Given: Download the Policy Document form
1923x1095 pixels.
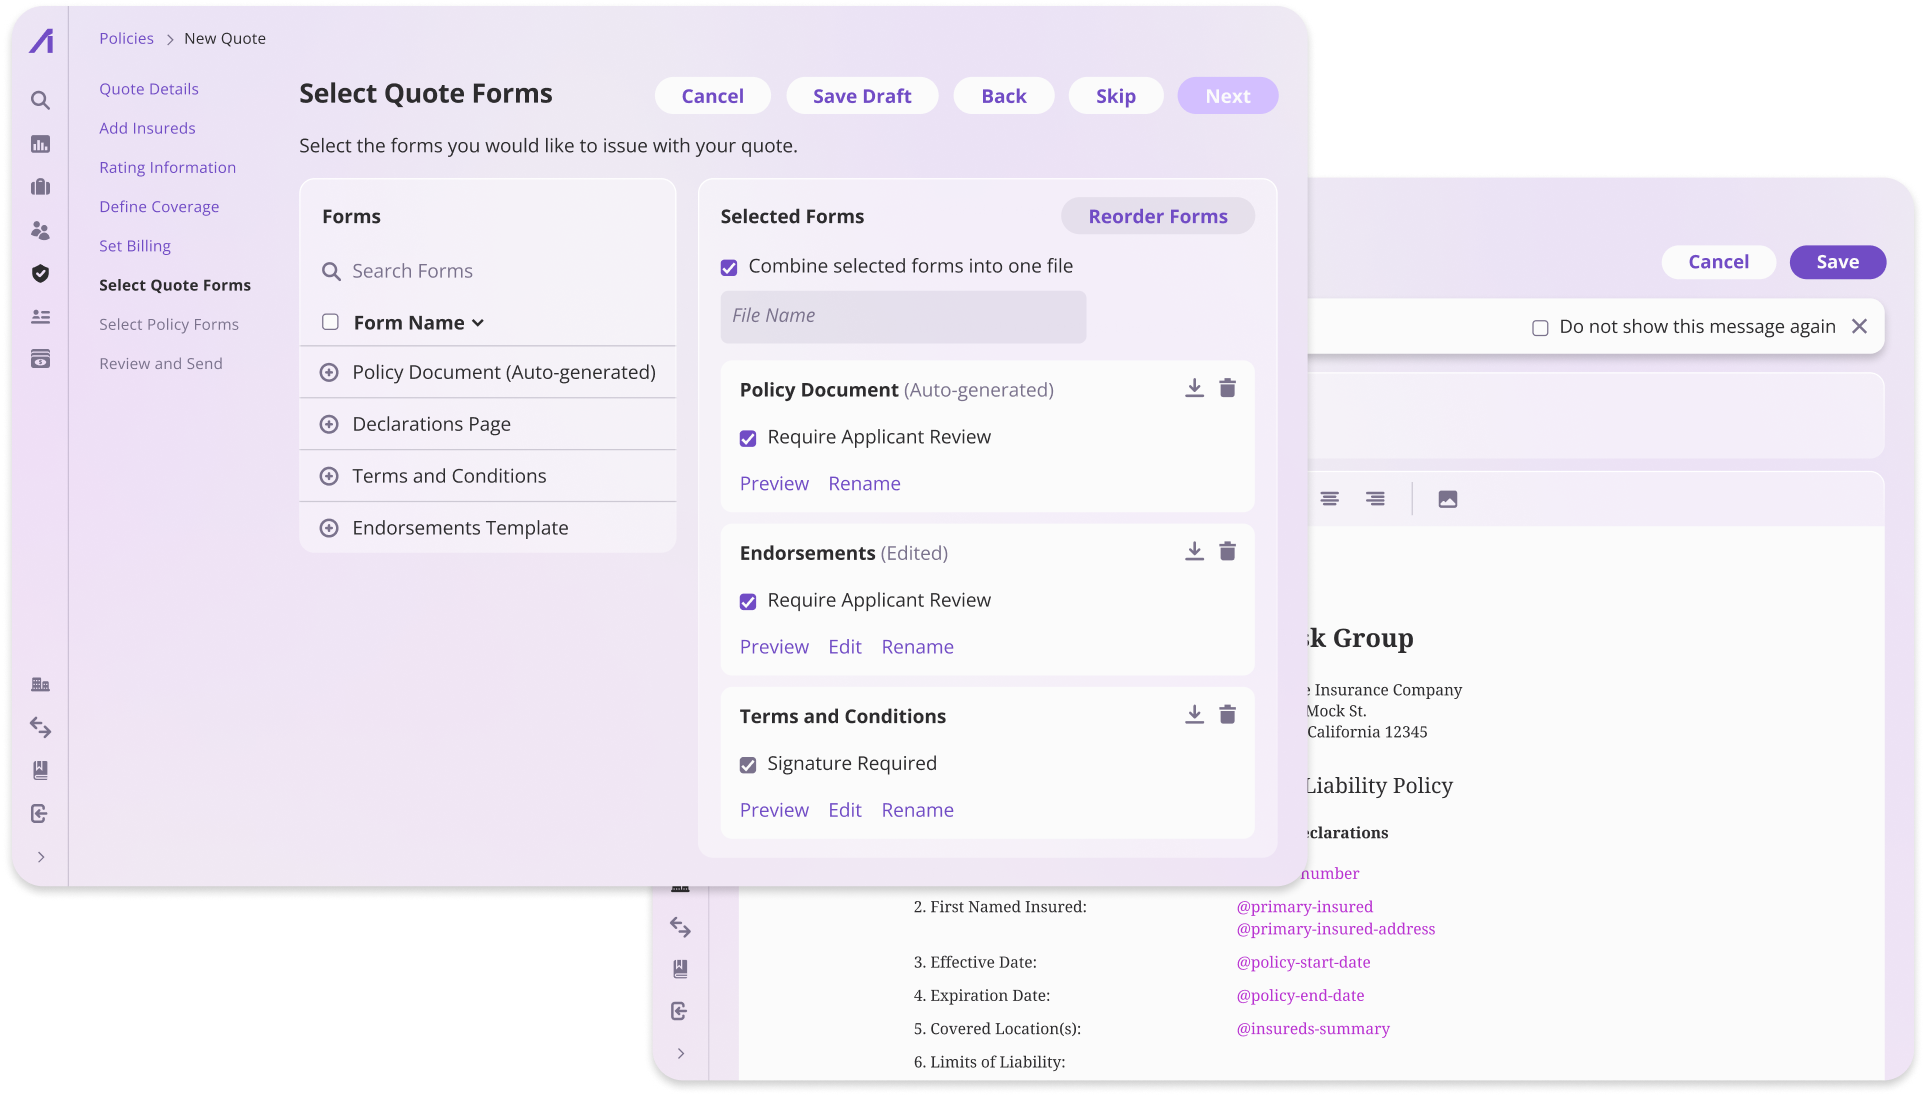Looking at the screenshot, I should pos(1194,389).
